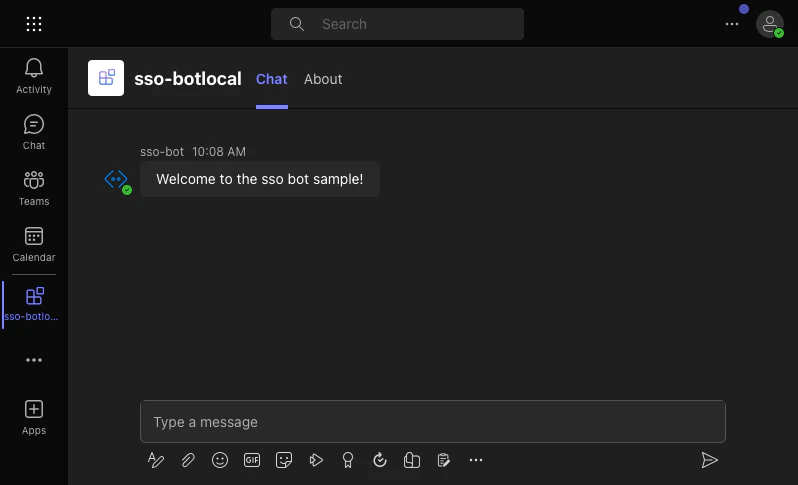The width and height of the screenshot is (798, 485).
Task: Open the emoji picker
Action: coord(220,460)
